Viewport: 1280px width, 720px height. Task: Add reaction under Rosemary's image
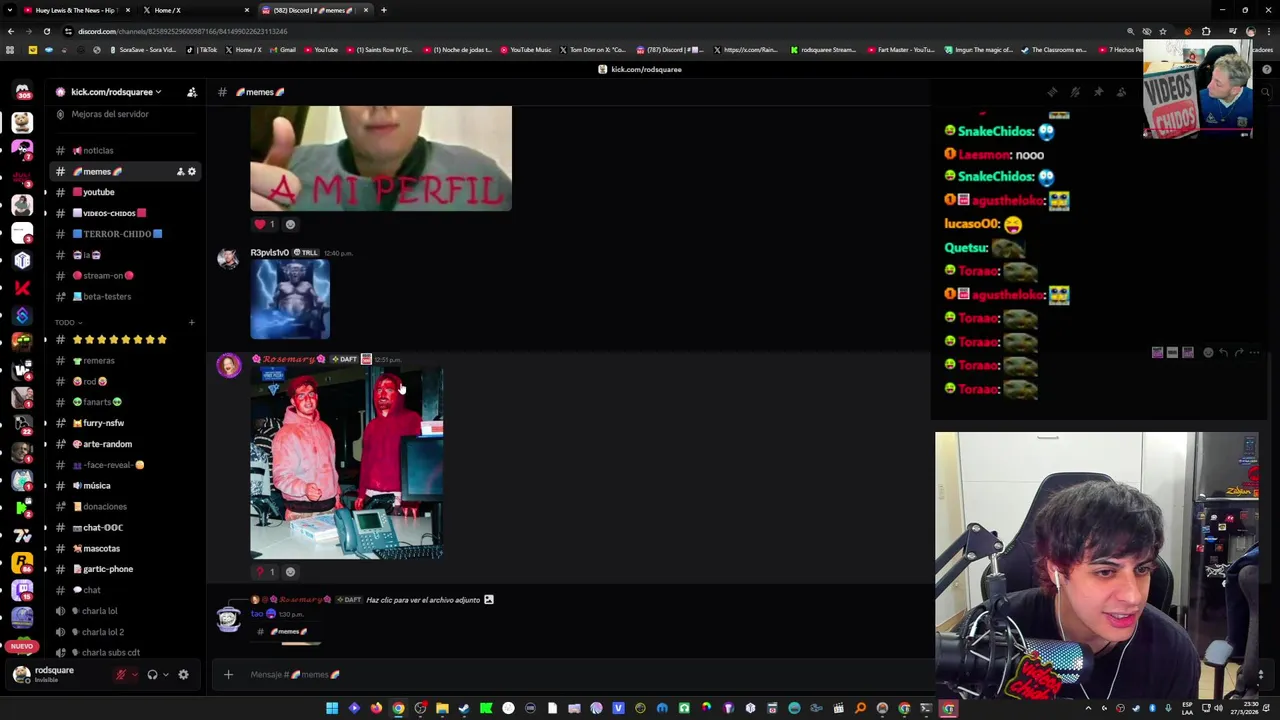290,572
